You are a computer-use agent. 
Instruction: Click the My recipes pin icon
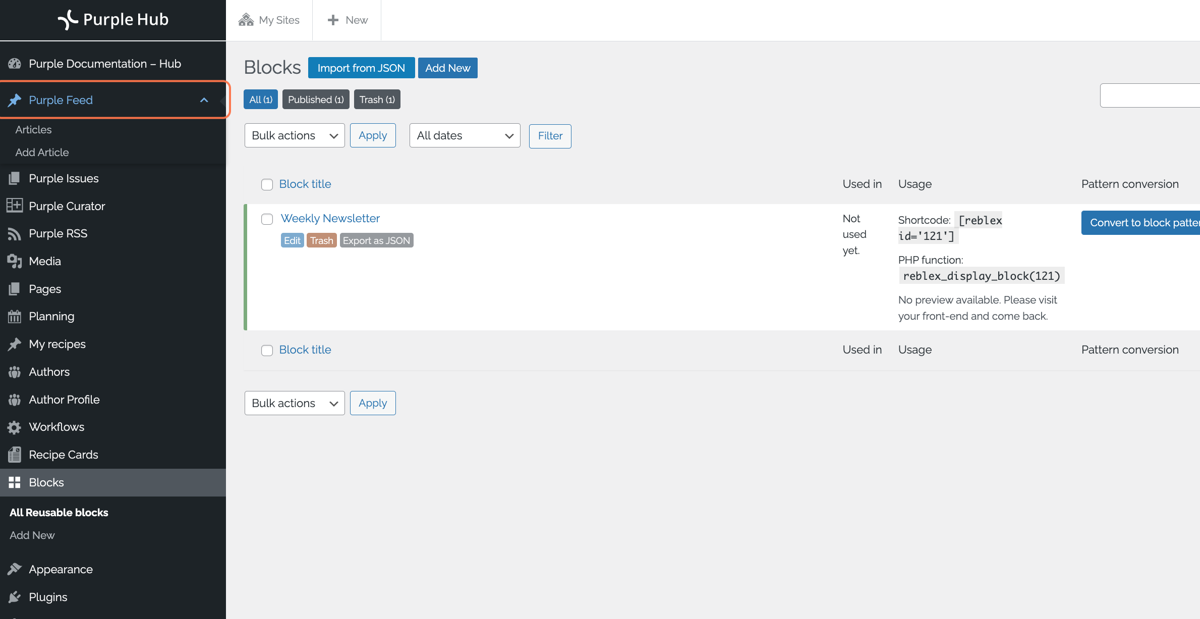pos(14,344)
